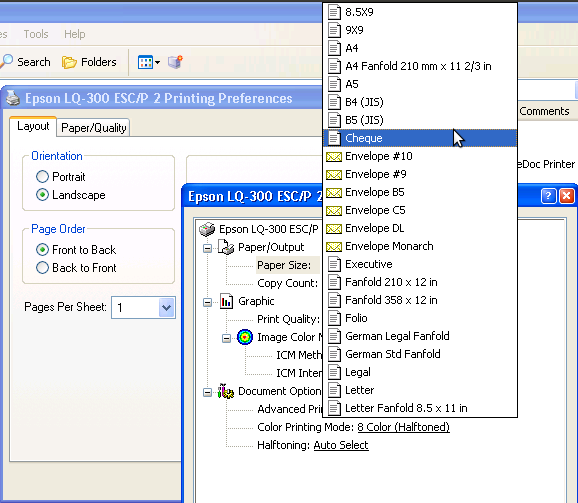The height and width of the screenshot is (503, 578).
Task: Select the Copy Count setting row
Action: pos(287,283)
